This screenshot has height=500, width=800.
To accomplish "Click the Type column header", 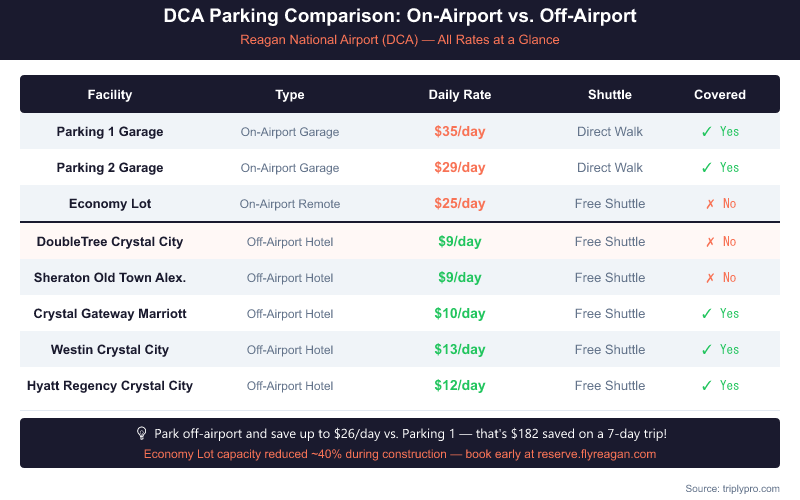I will tap(290, 95).
